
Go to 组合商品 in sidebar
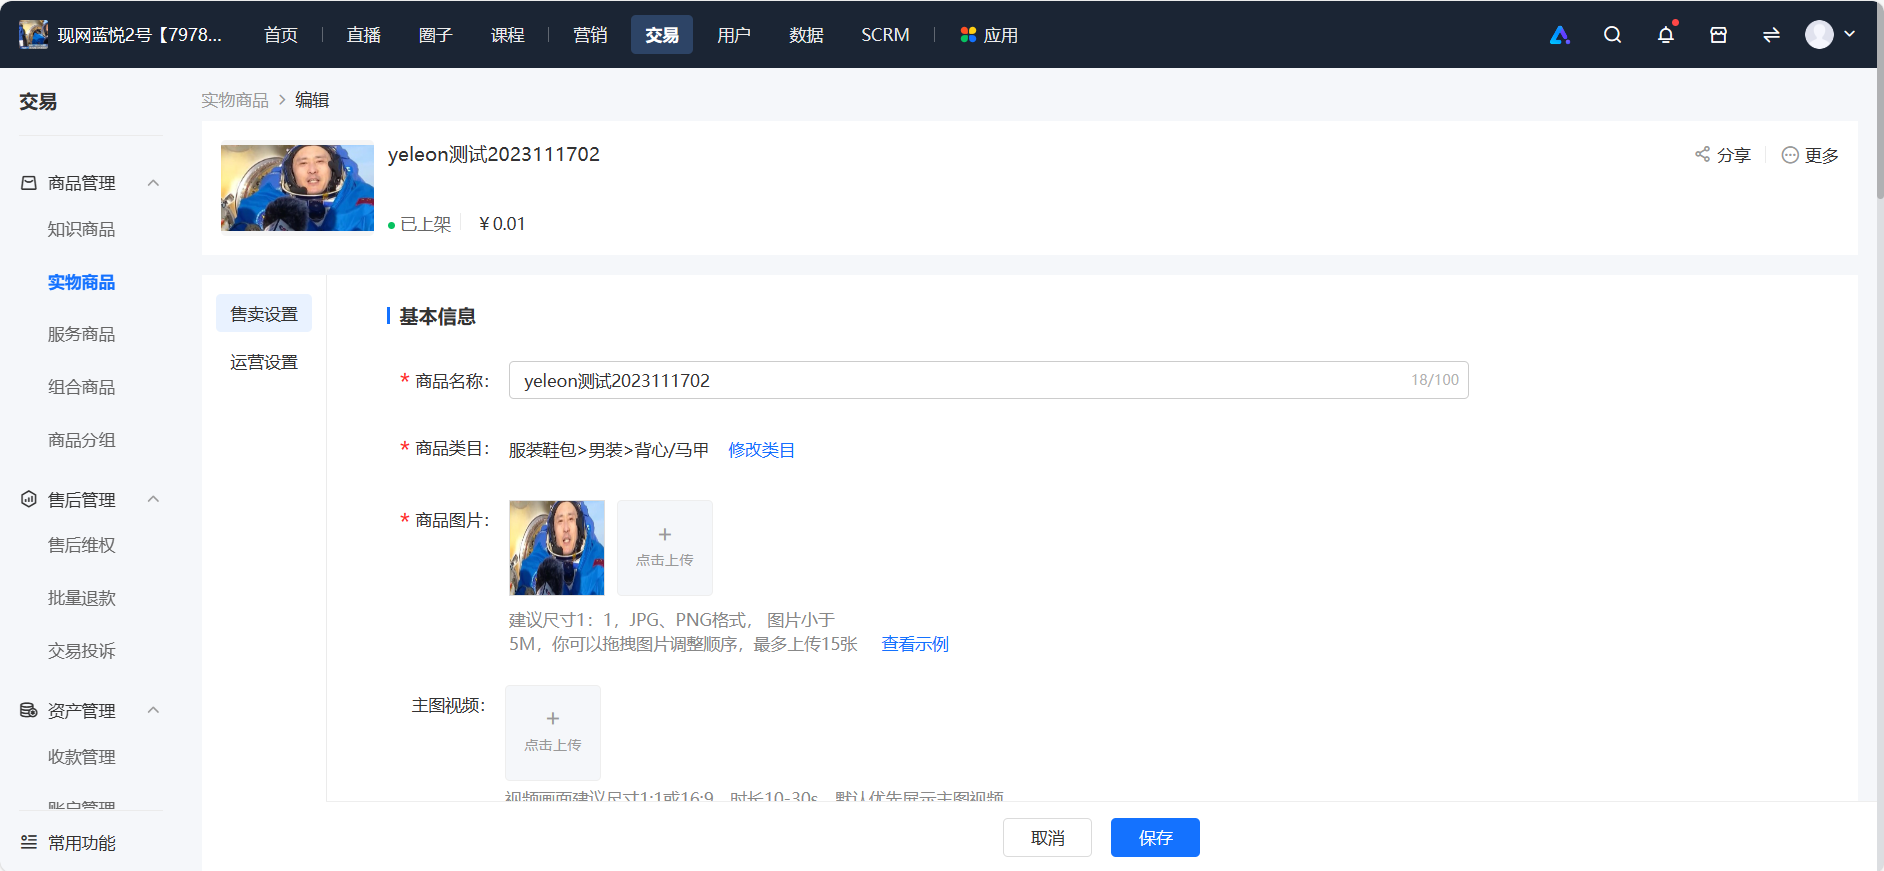[82, 387]
